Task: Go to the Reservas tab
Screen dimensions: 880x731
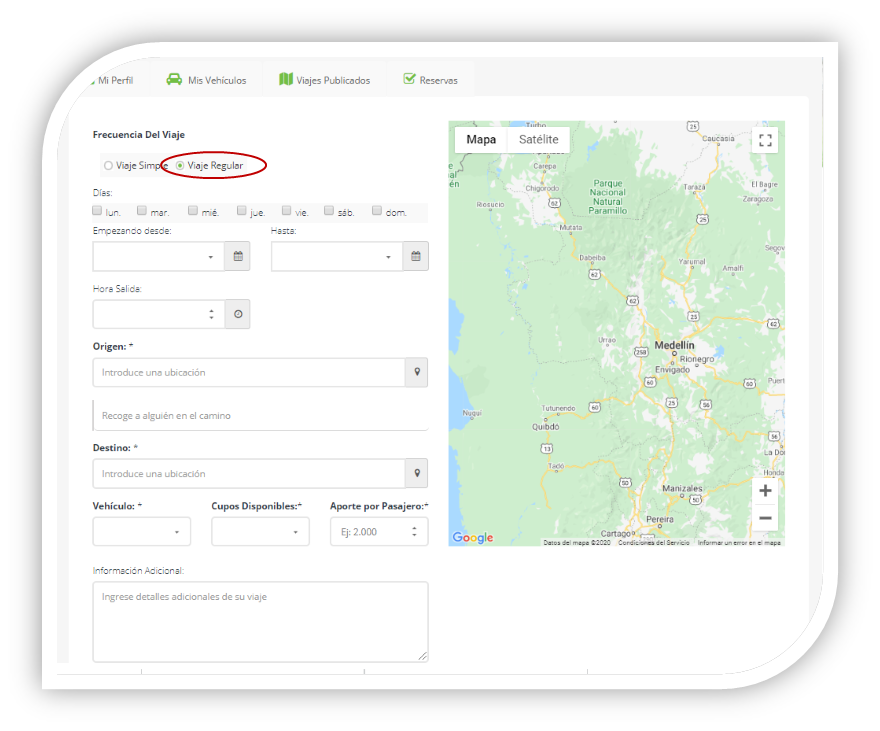Action: pos(430,80)
